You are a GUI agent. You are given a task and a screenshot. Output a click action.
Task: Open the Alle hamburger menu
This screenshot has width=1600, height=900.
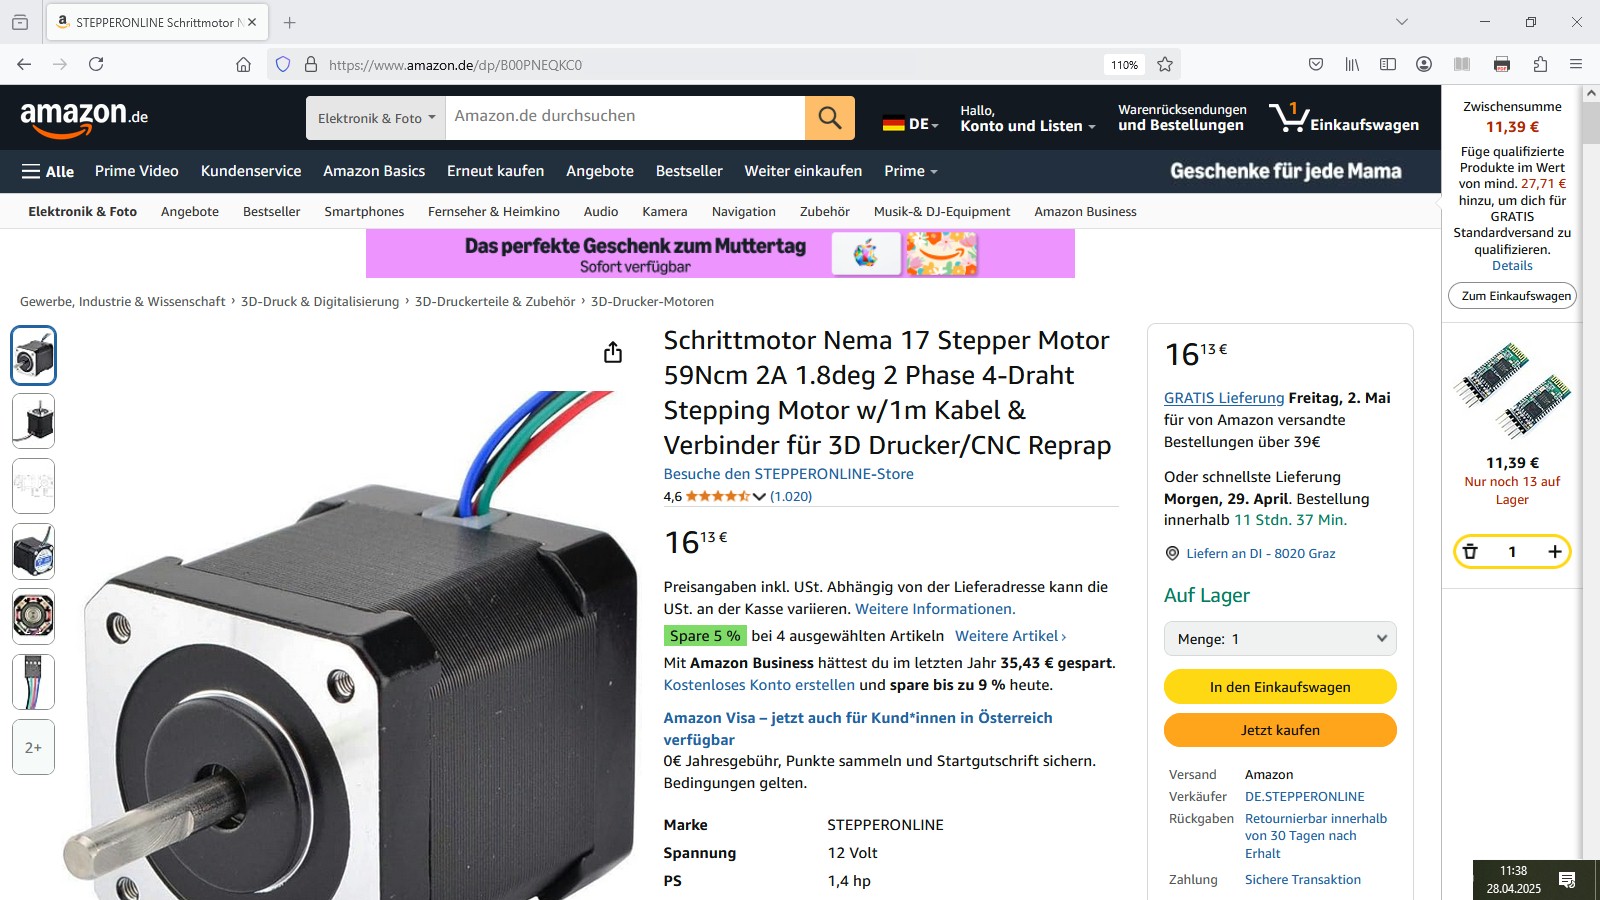click(x=48, y=171)
